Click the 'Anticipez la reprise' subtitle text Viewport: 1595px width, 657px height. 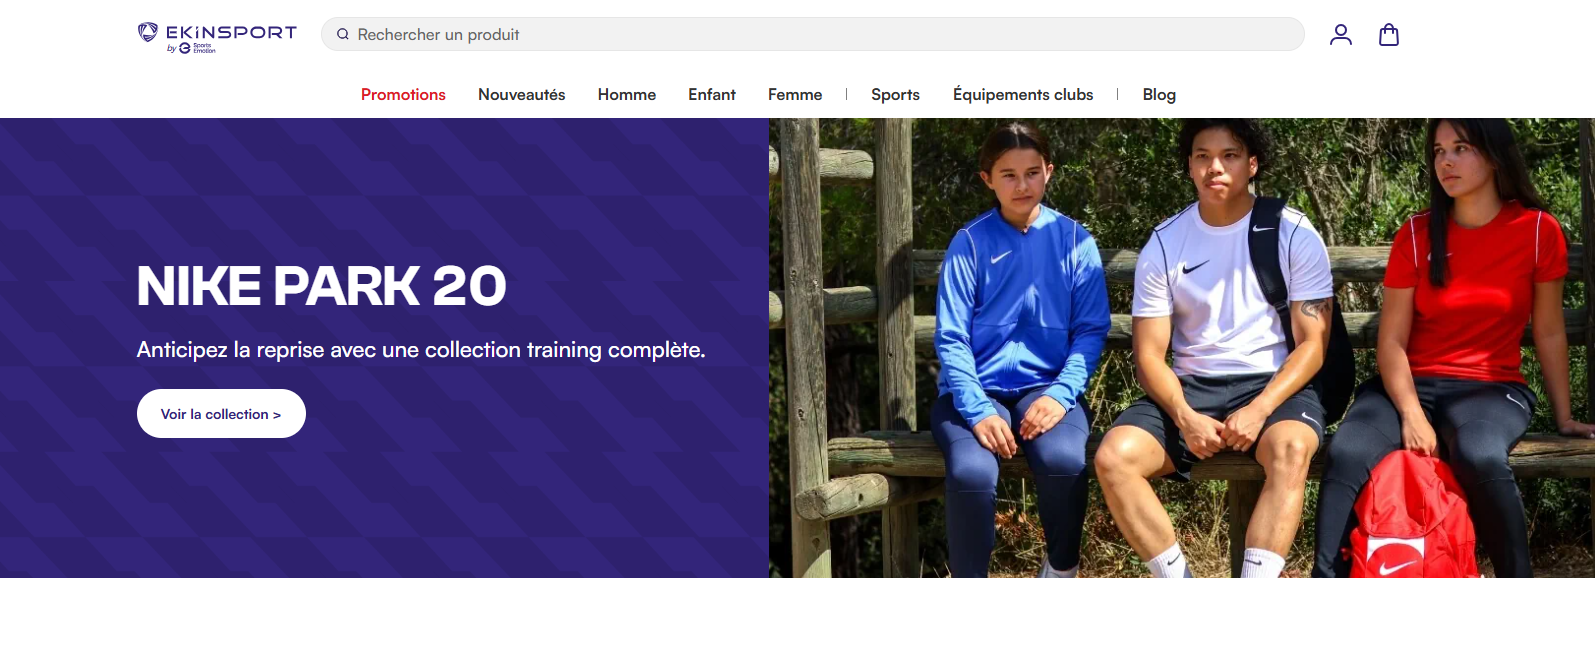pos(420,350)
